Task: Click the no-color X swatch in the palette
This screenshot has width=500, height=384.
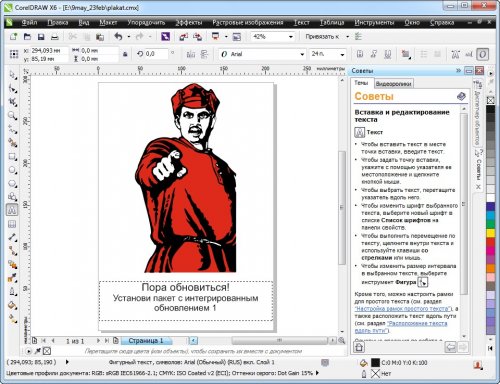Action: click(x=491, y=100)
